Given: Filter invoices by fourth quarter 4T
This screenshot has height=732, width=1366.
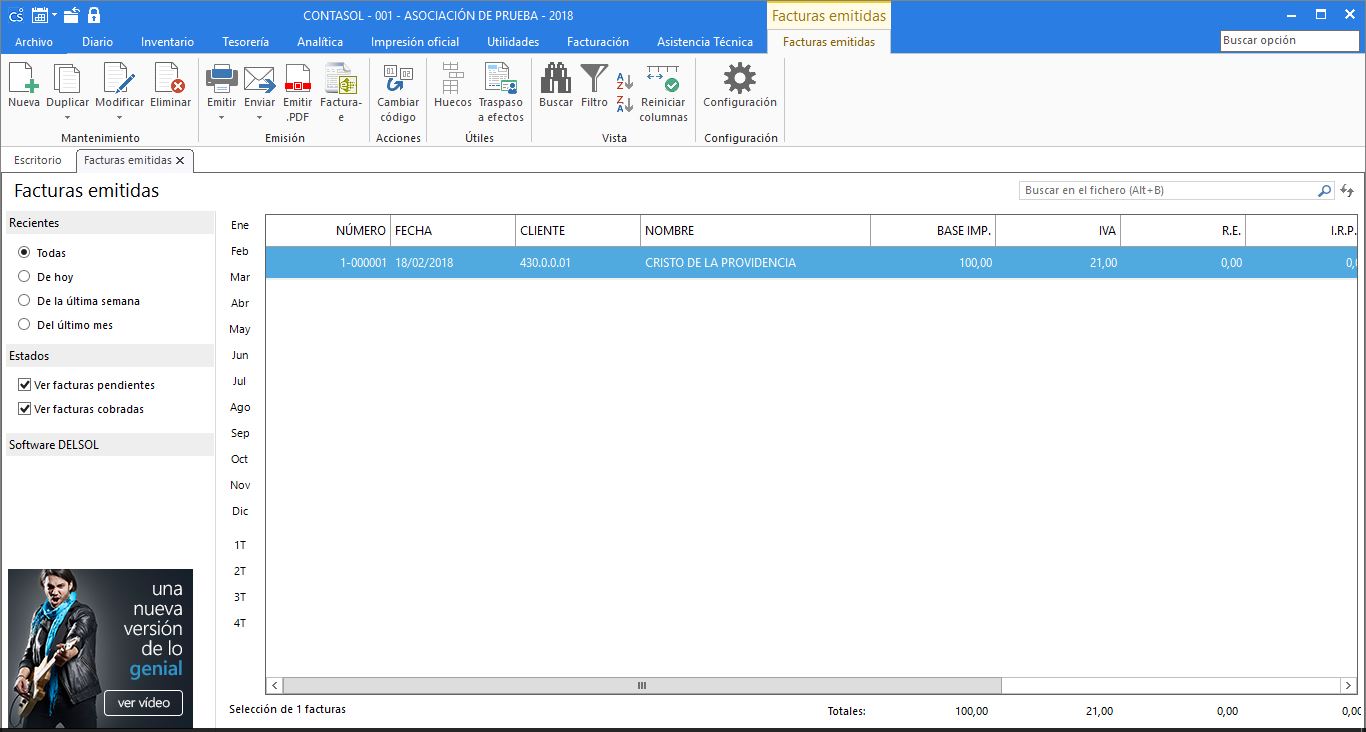Looking at the screenshot, I should point(240,623).
